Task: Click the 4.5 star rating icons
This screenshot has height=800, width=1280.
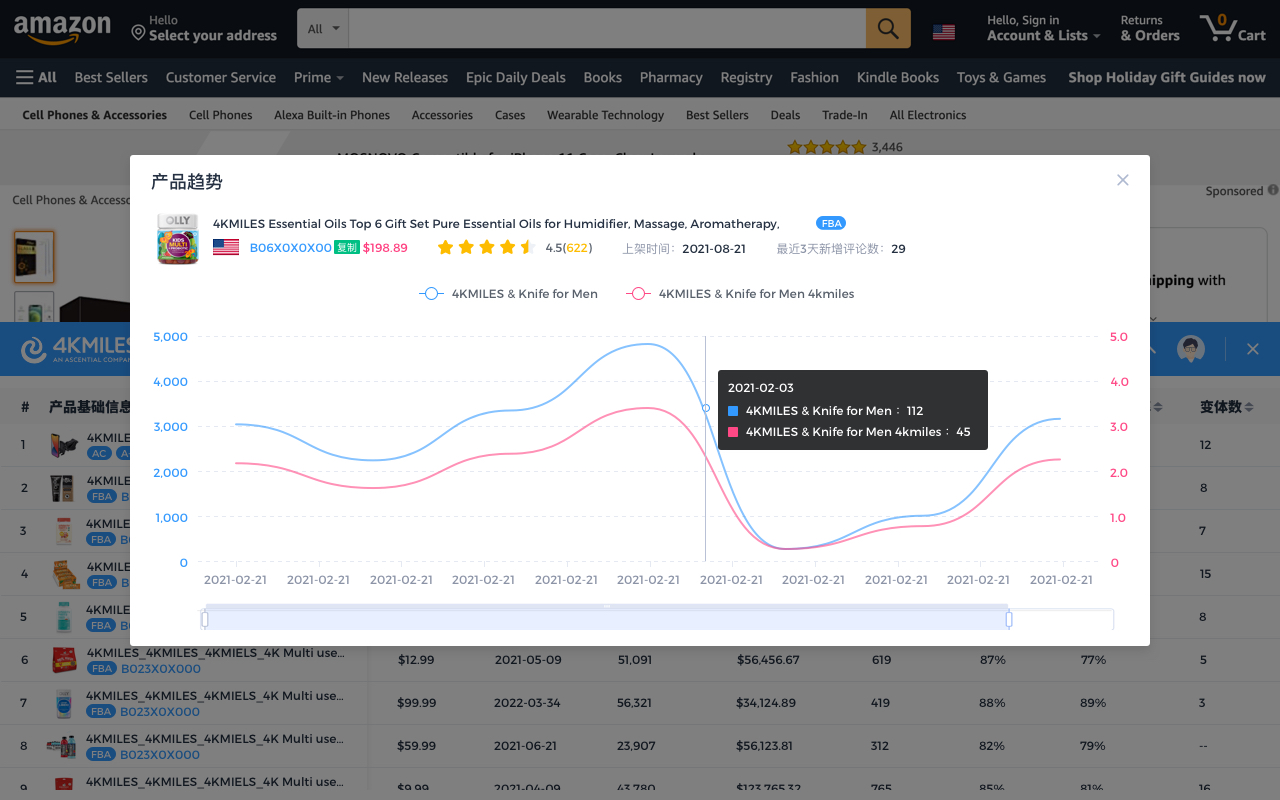Action: pos(486,248)
